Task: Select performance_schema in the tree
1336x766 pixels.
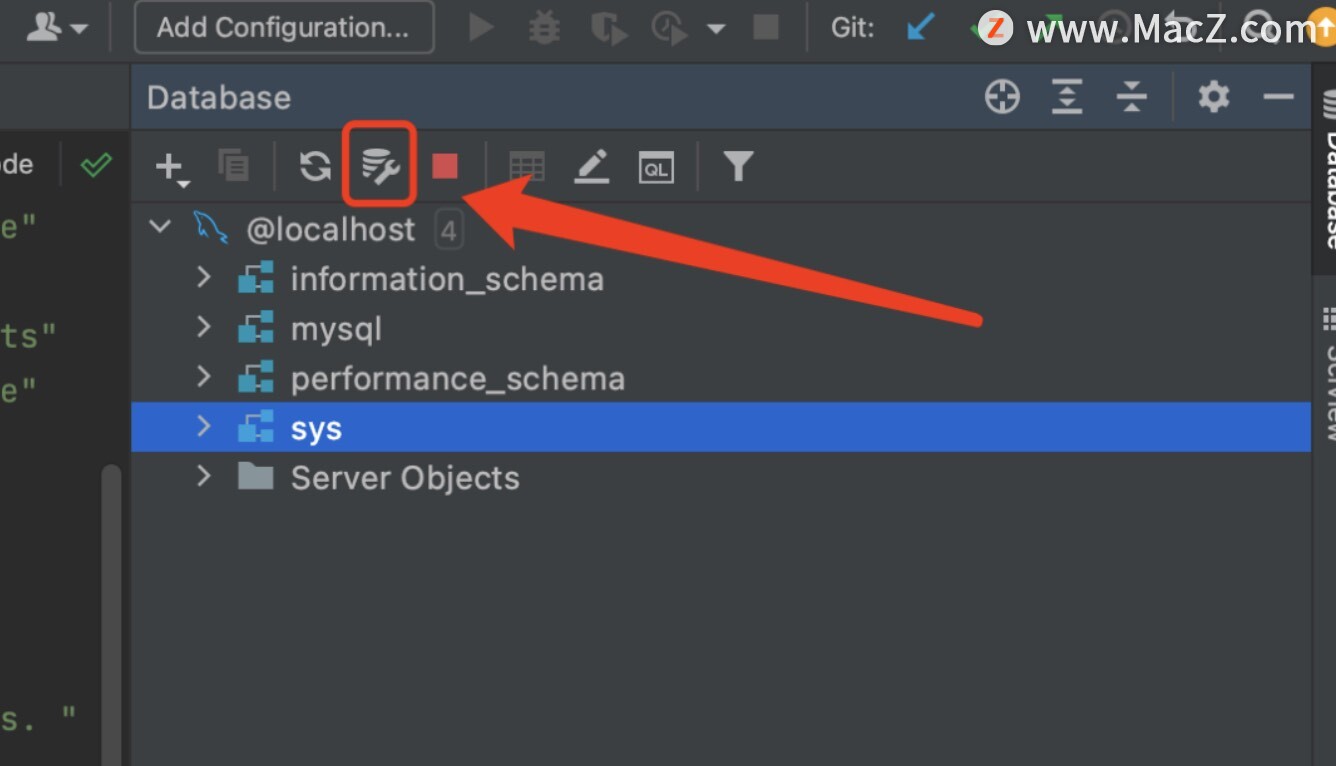Action: coord(720,378)
